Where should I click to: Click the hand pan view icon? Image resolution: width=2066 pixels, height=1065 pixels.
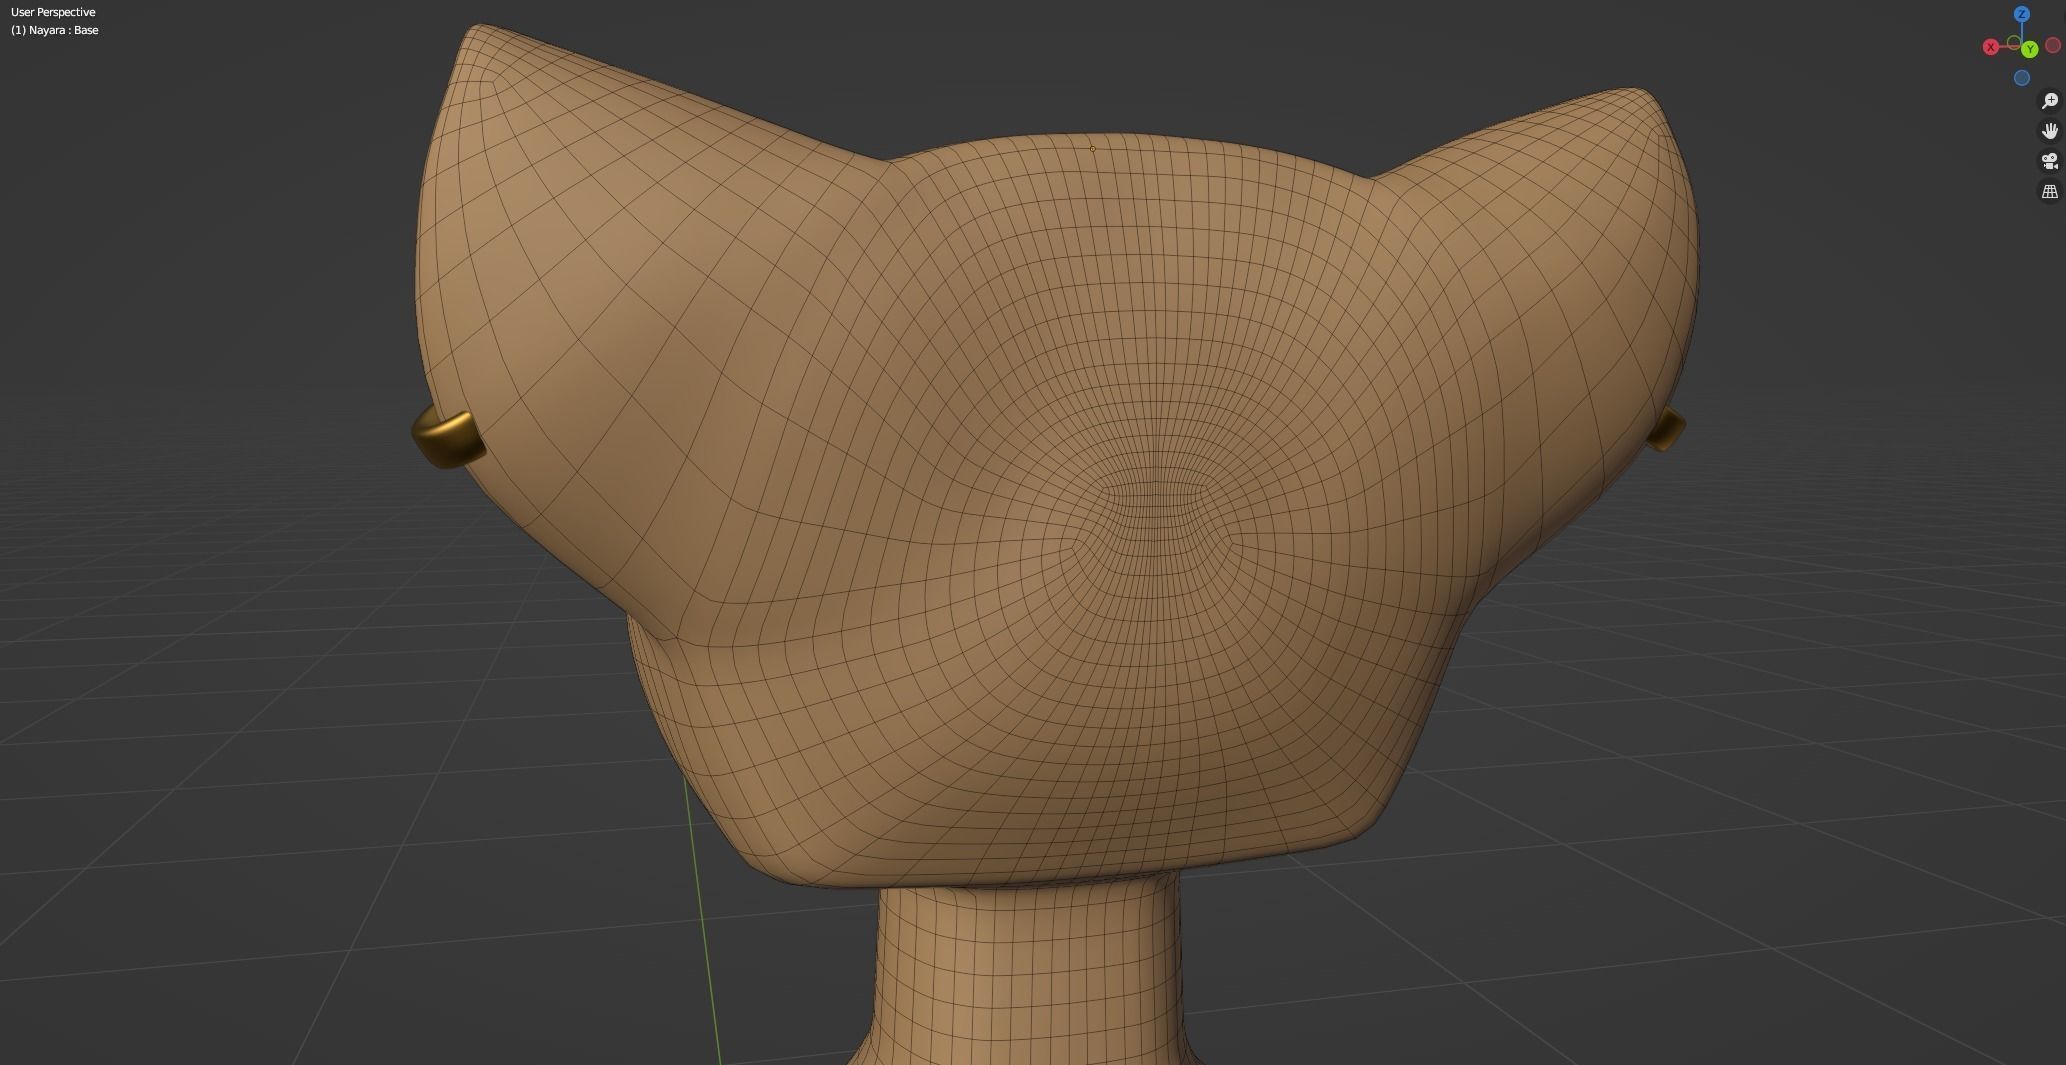2050,131
